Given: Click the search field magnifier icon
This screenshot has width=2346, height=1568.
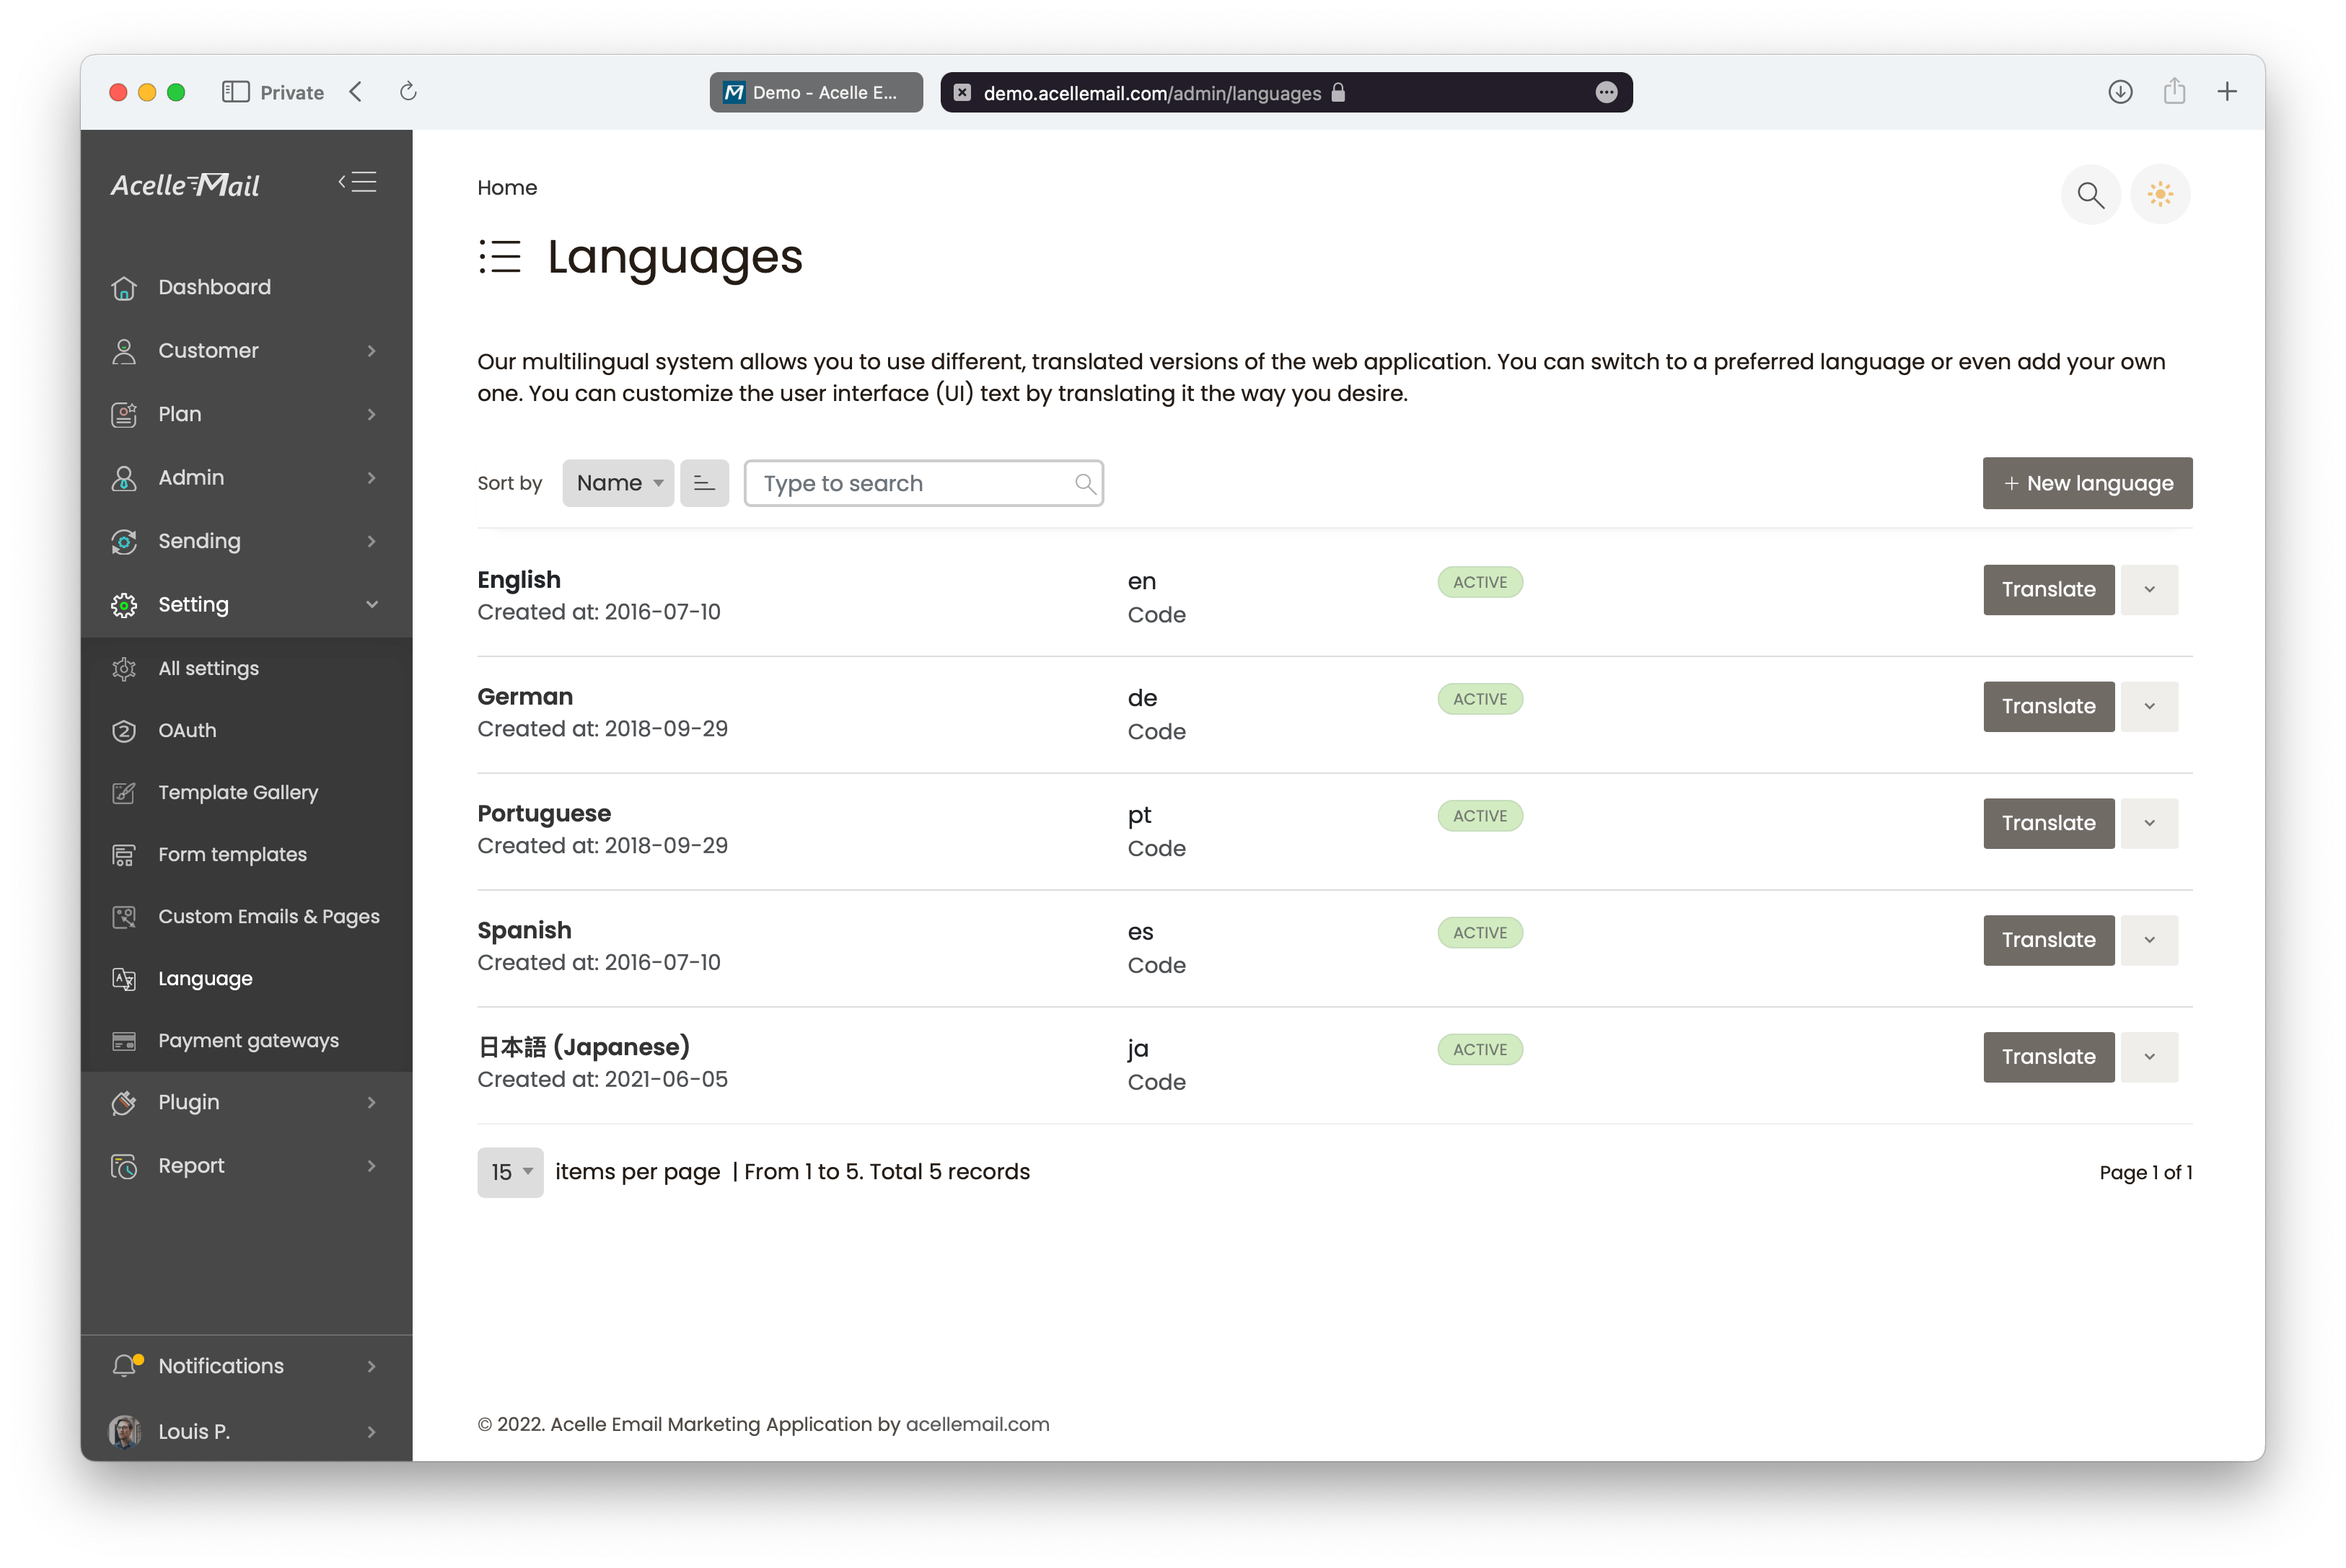Looking at the screenshot, I should (x=1084, y=484).
